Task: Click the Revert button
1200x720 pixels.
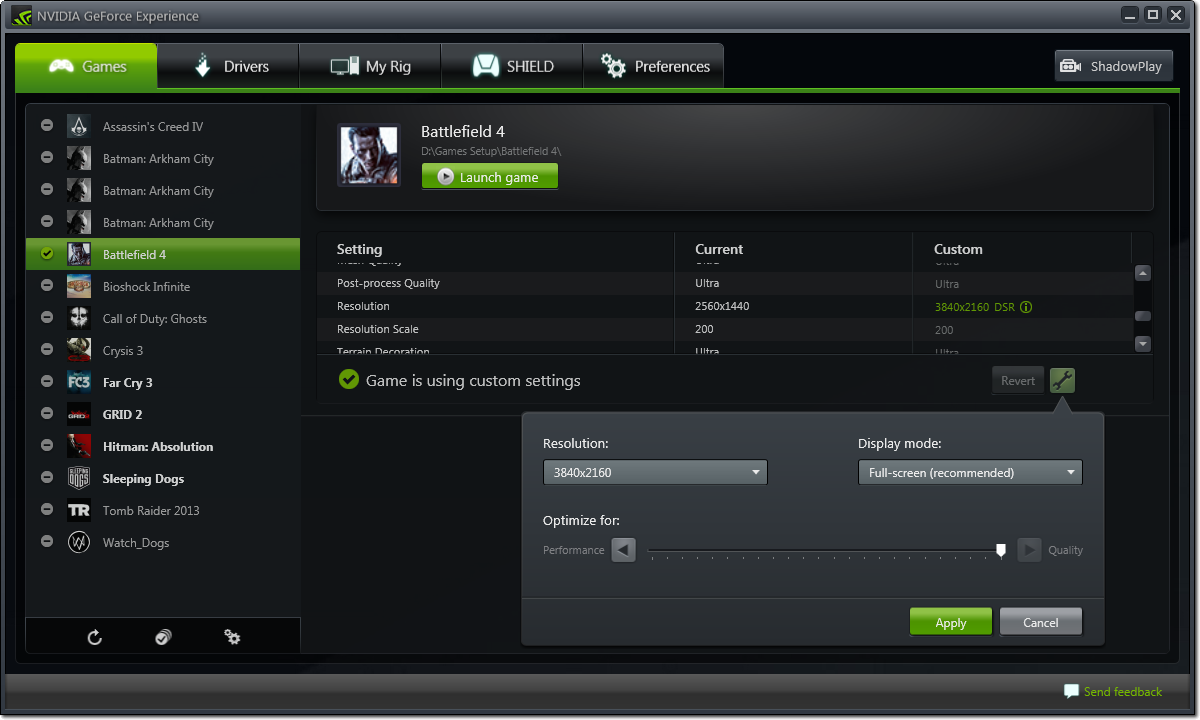Action: 1018,380
